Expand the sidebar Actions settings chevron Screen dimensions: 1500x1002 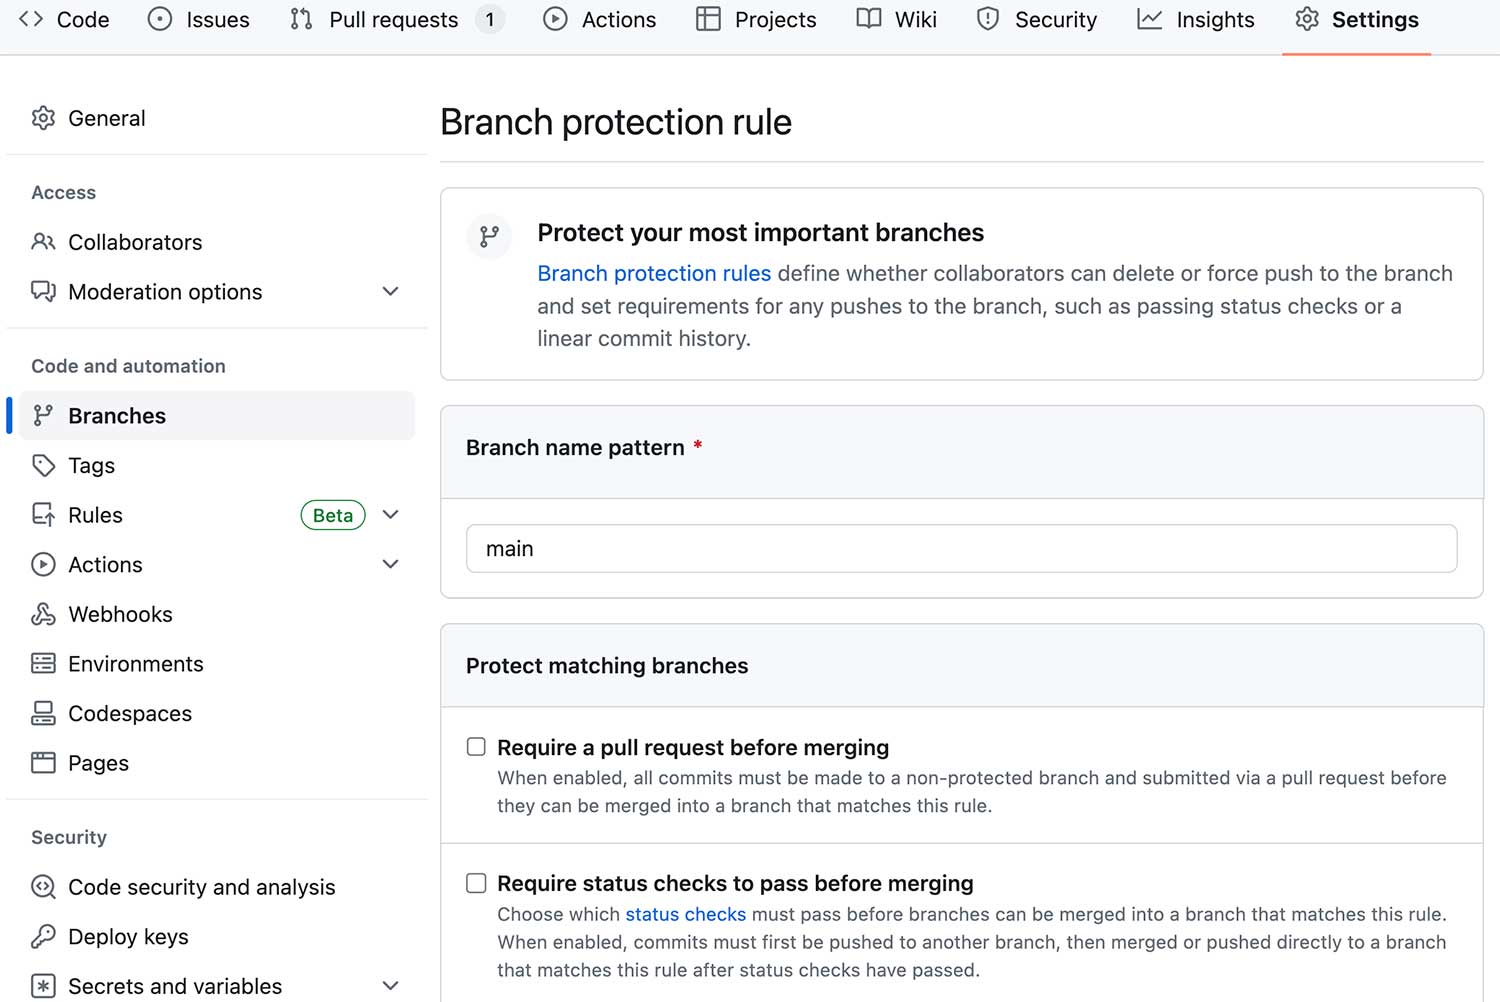[391, 564]
